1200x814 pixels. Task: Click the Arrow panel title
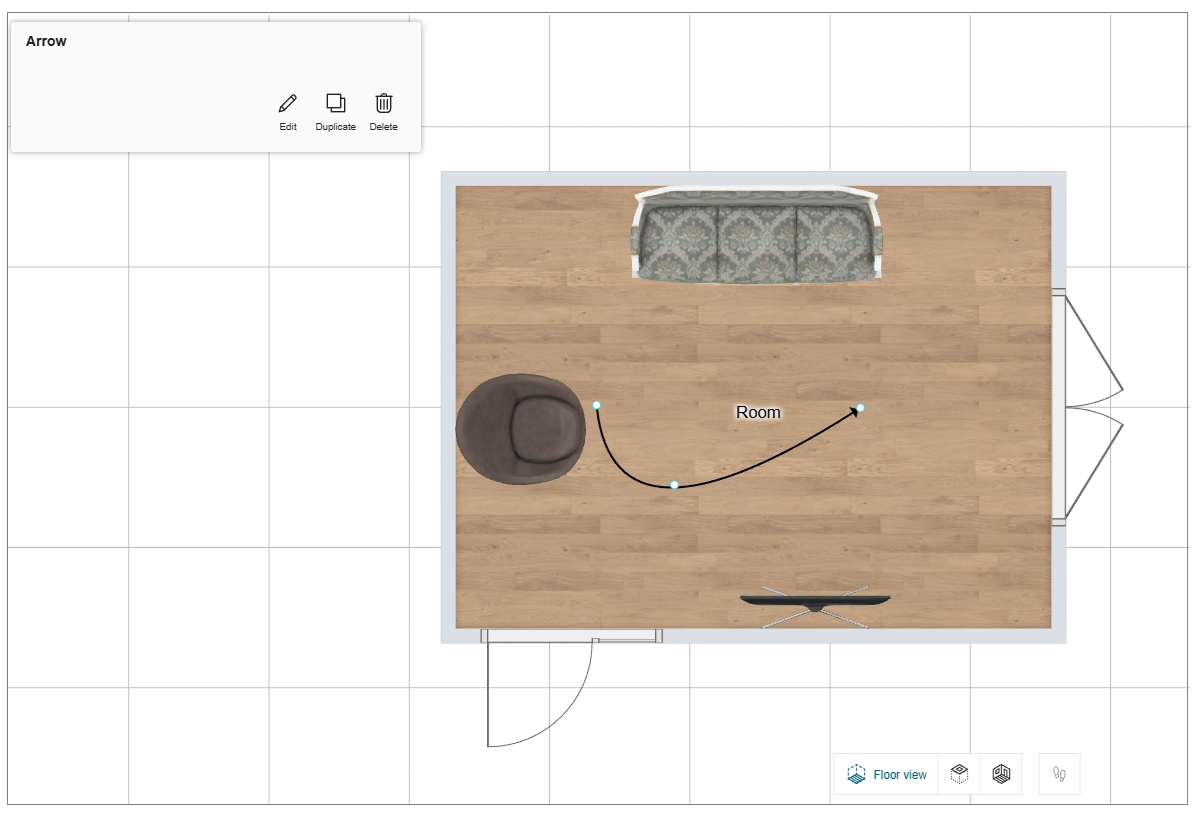click(46, 41)
